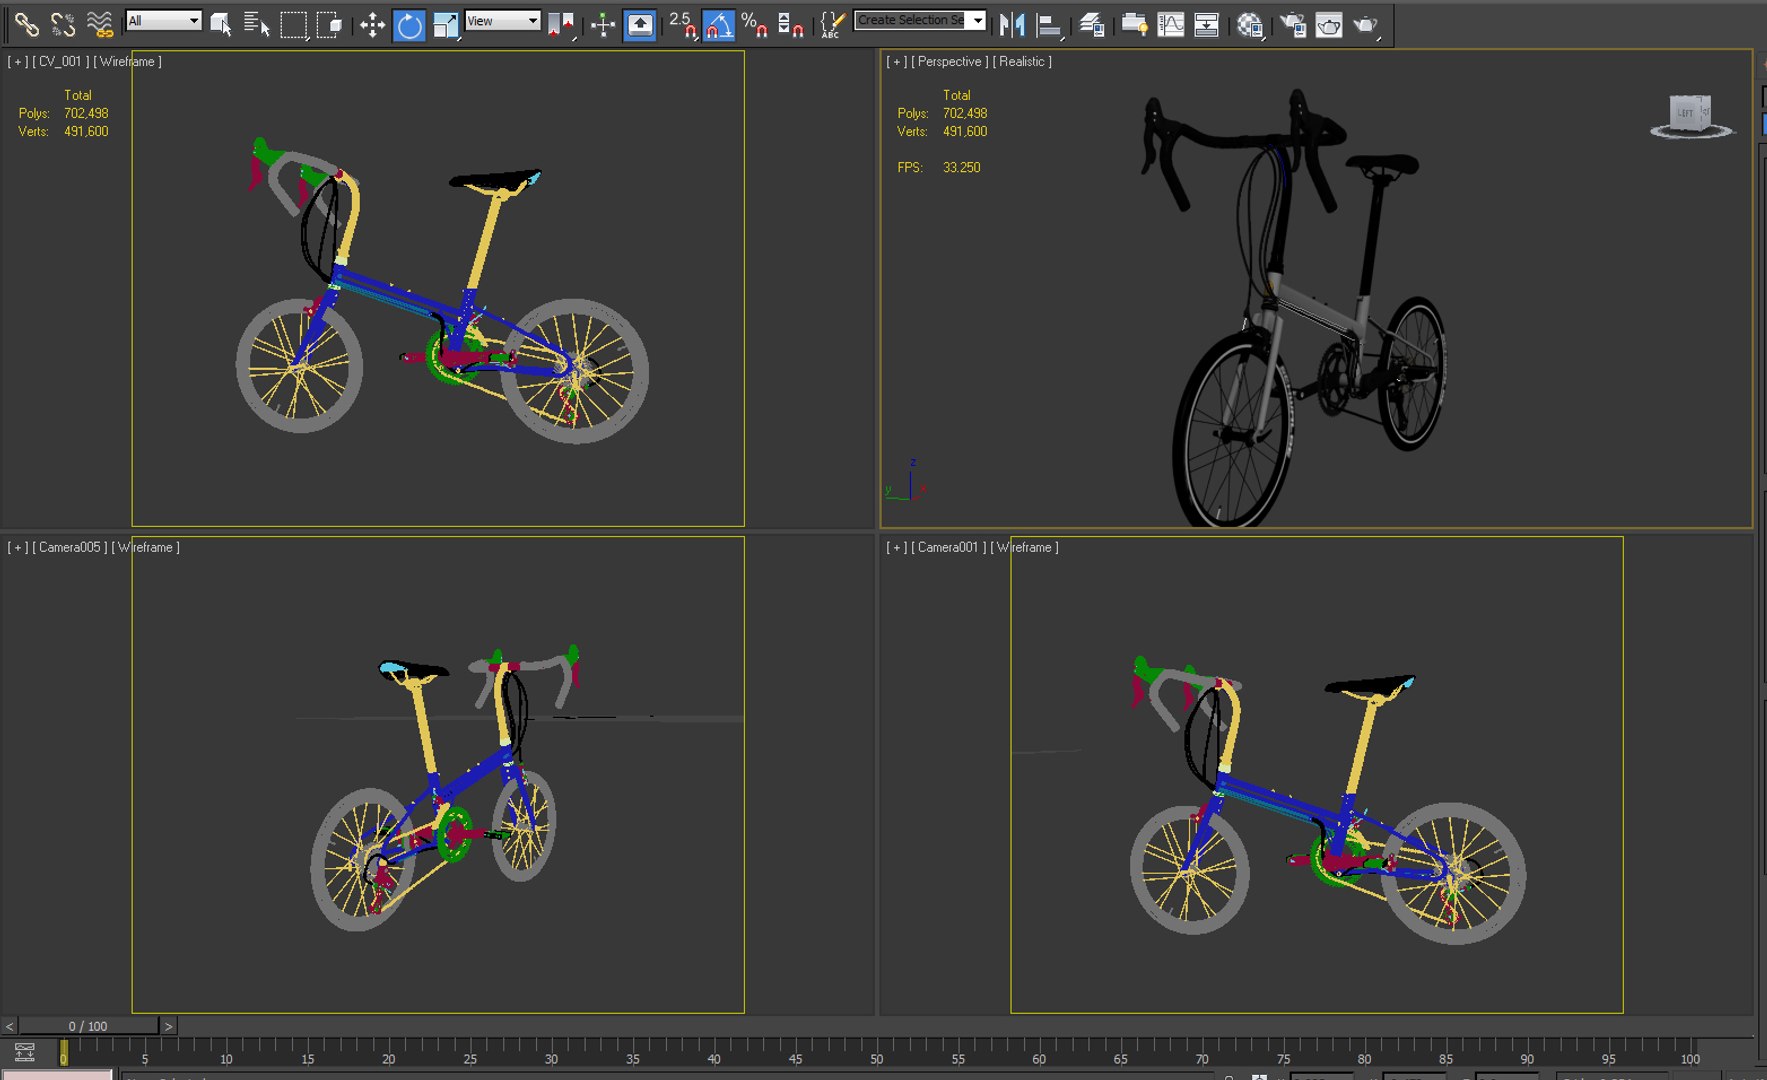Screen dimensions: 1767x1080
Task: Click the Align tool icon
Action: [1049, 24]
